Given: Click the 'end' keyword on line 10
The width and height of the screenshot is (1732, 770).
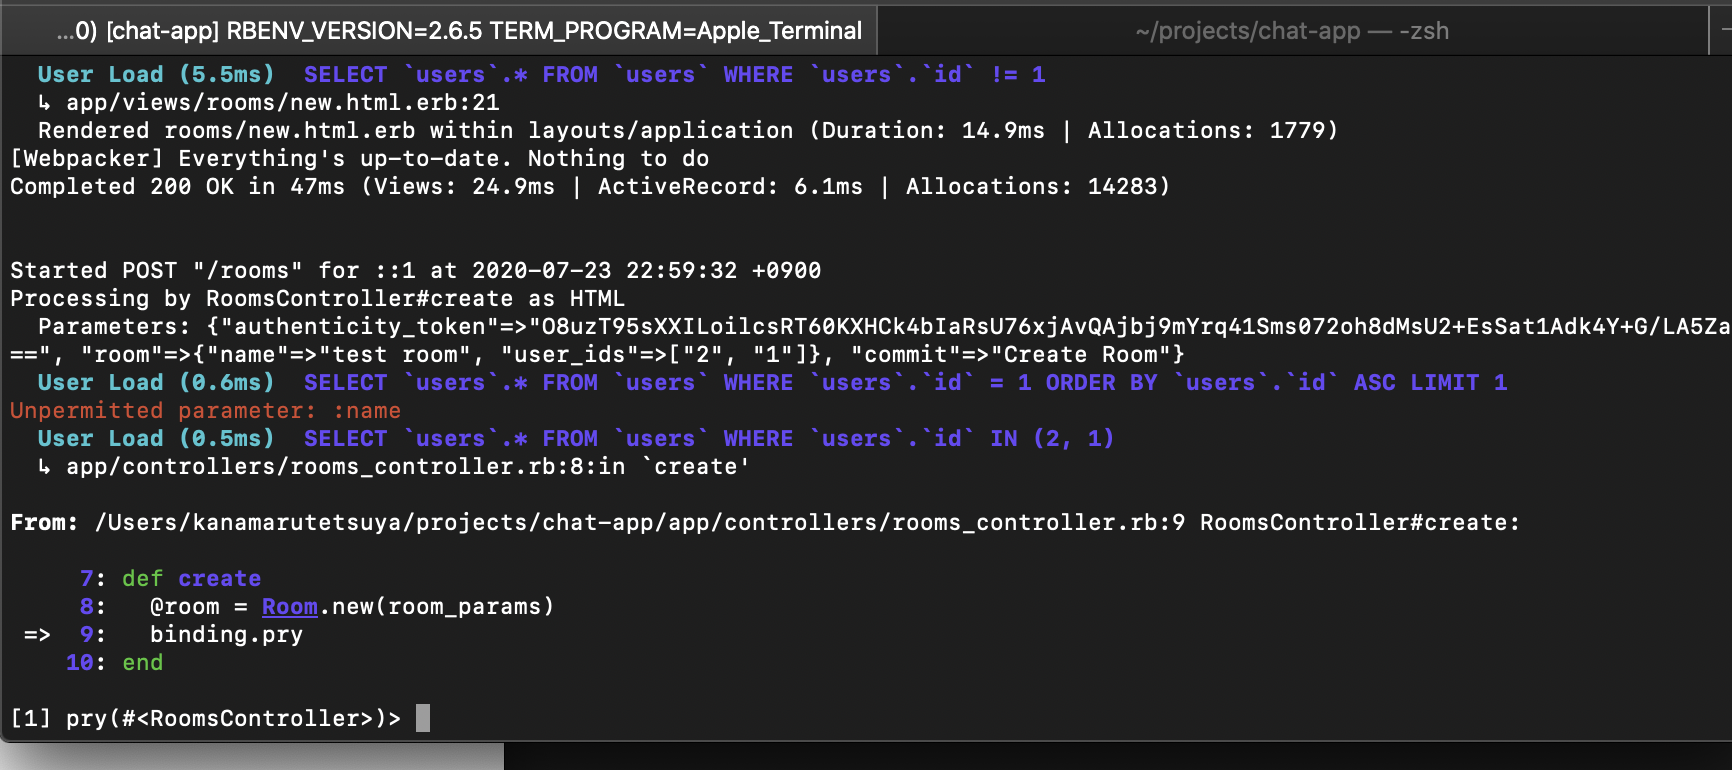Looking at the screenshot, I should pyautogui.click(x=143, y=663).
